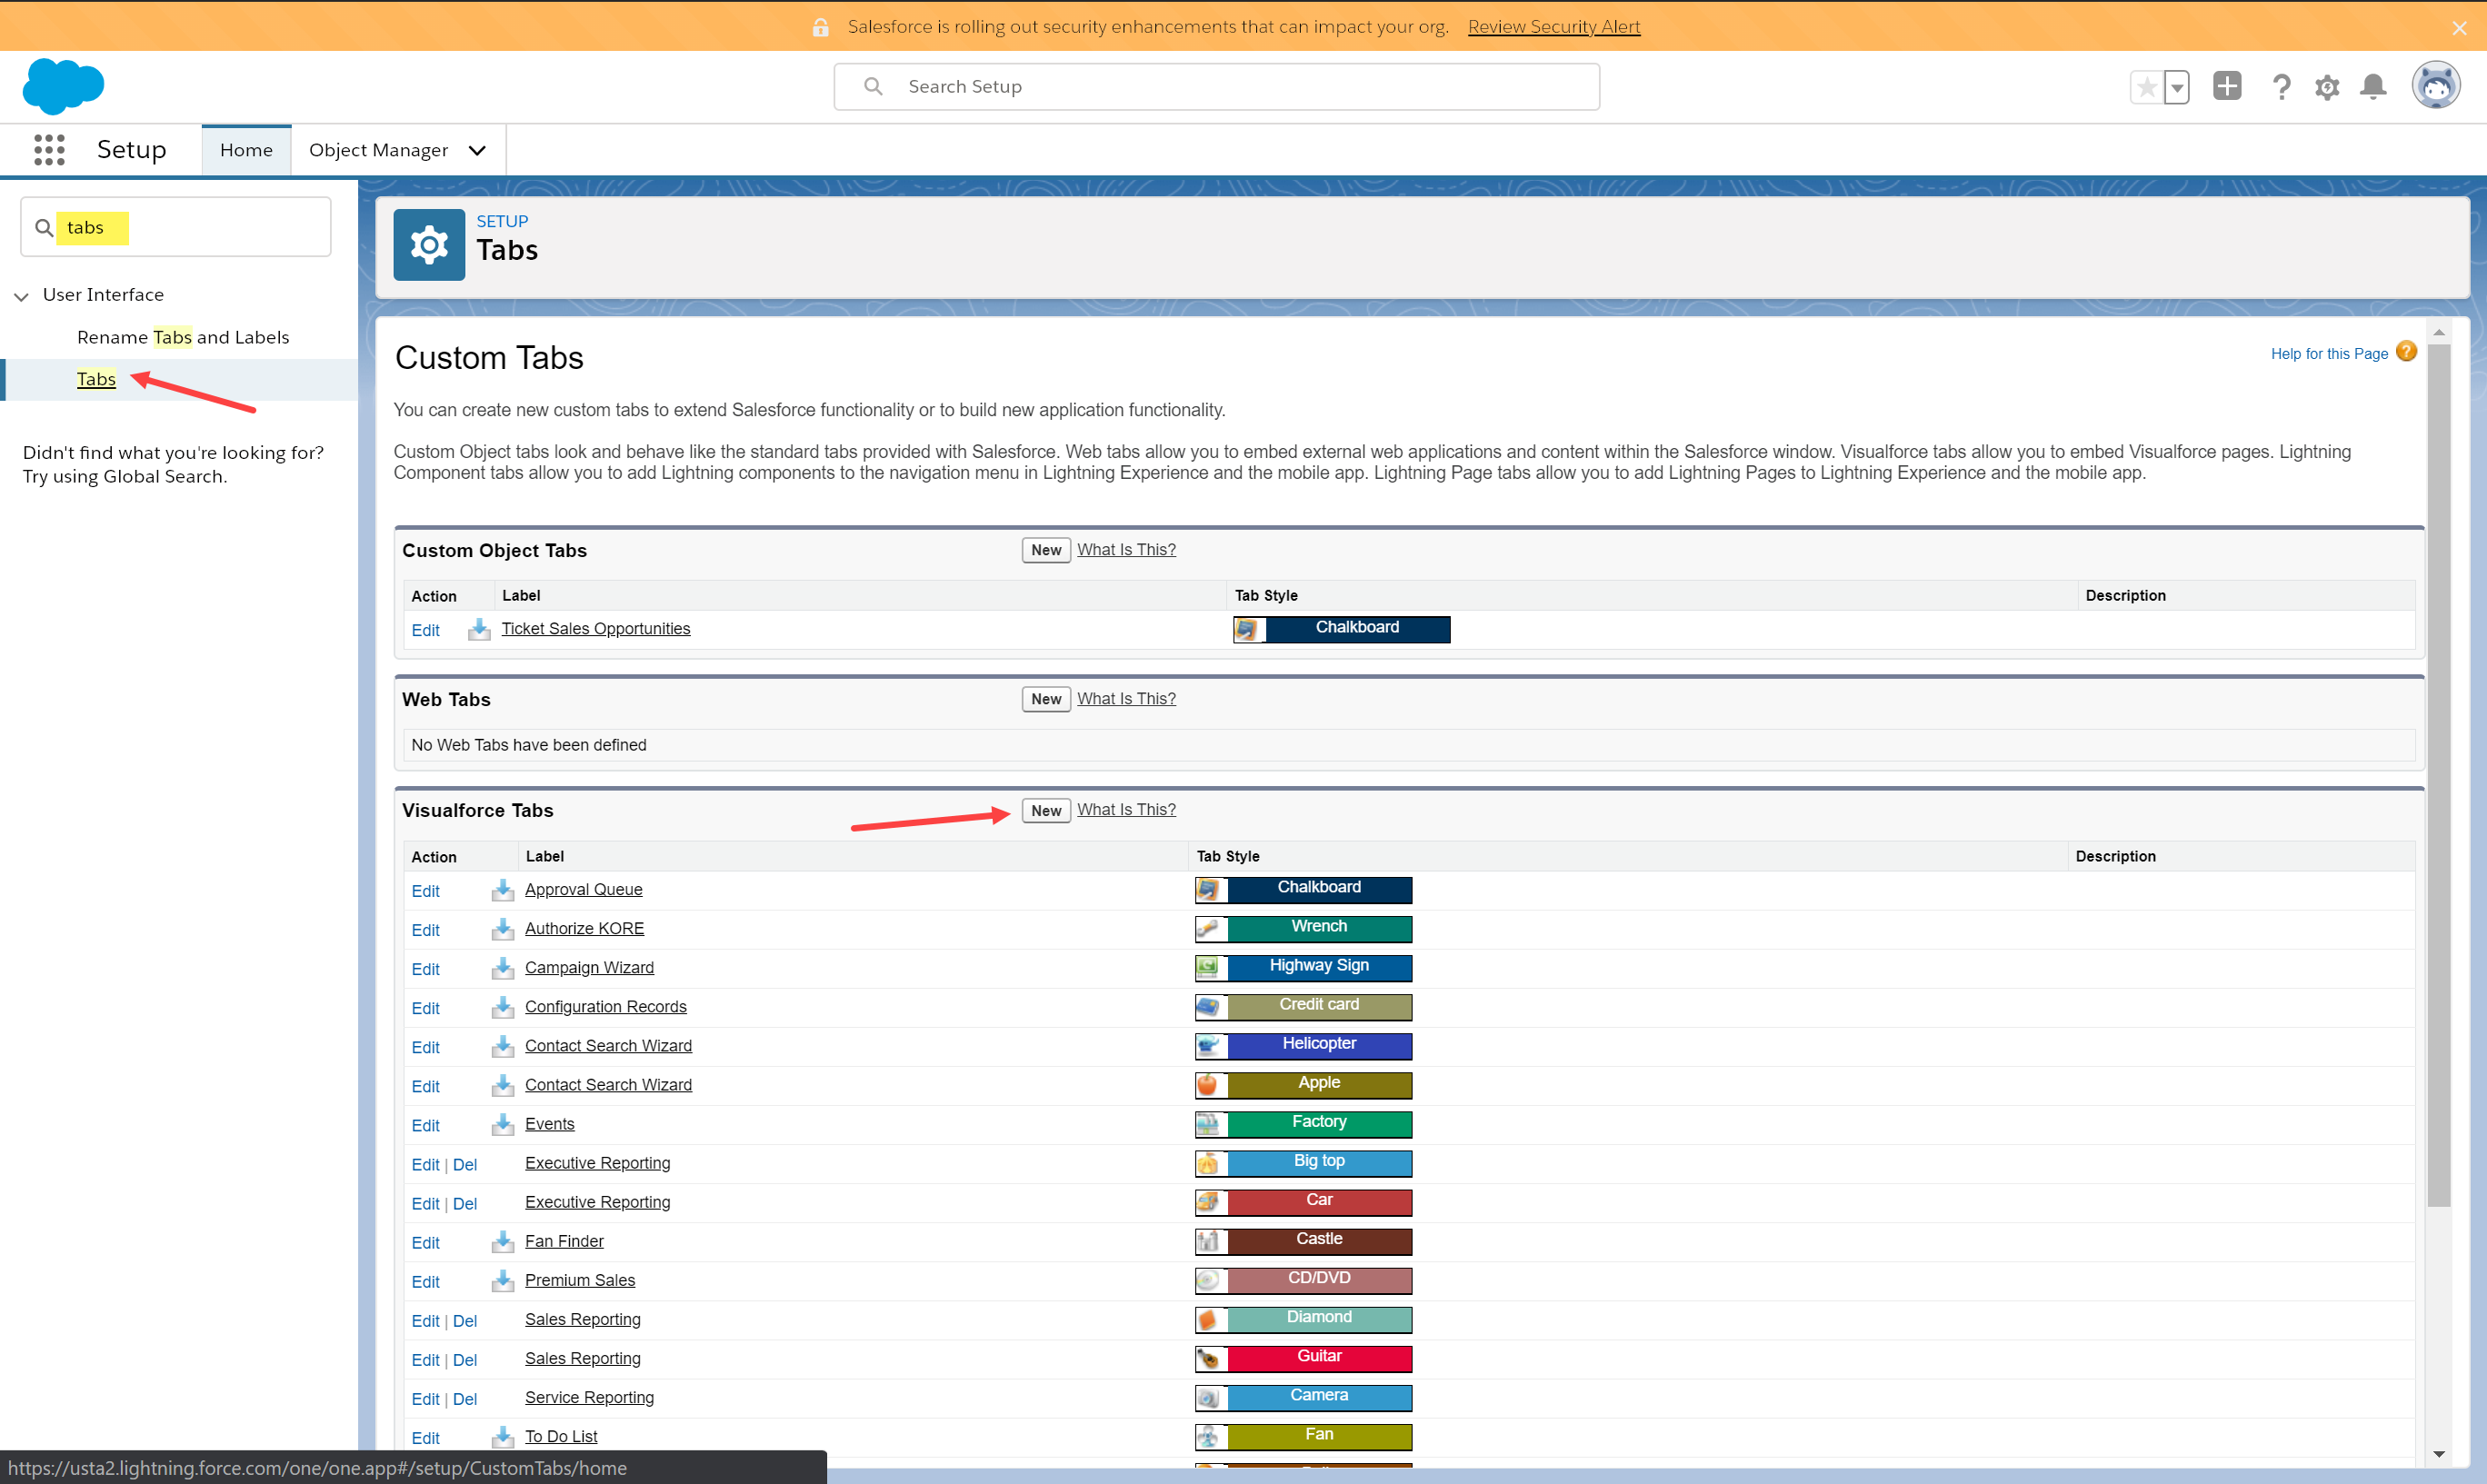Click package icon beside Ticket Sales Opportunities

(x=479, y=629)
